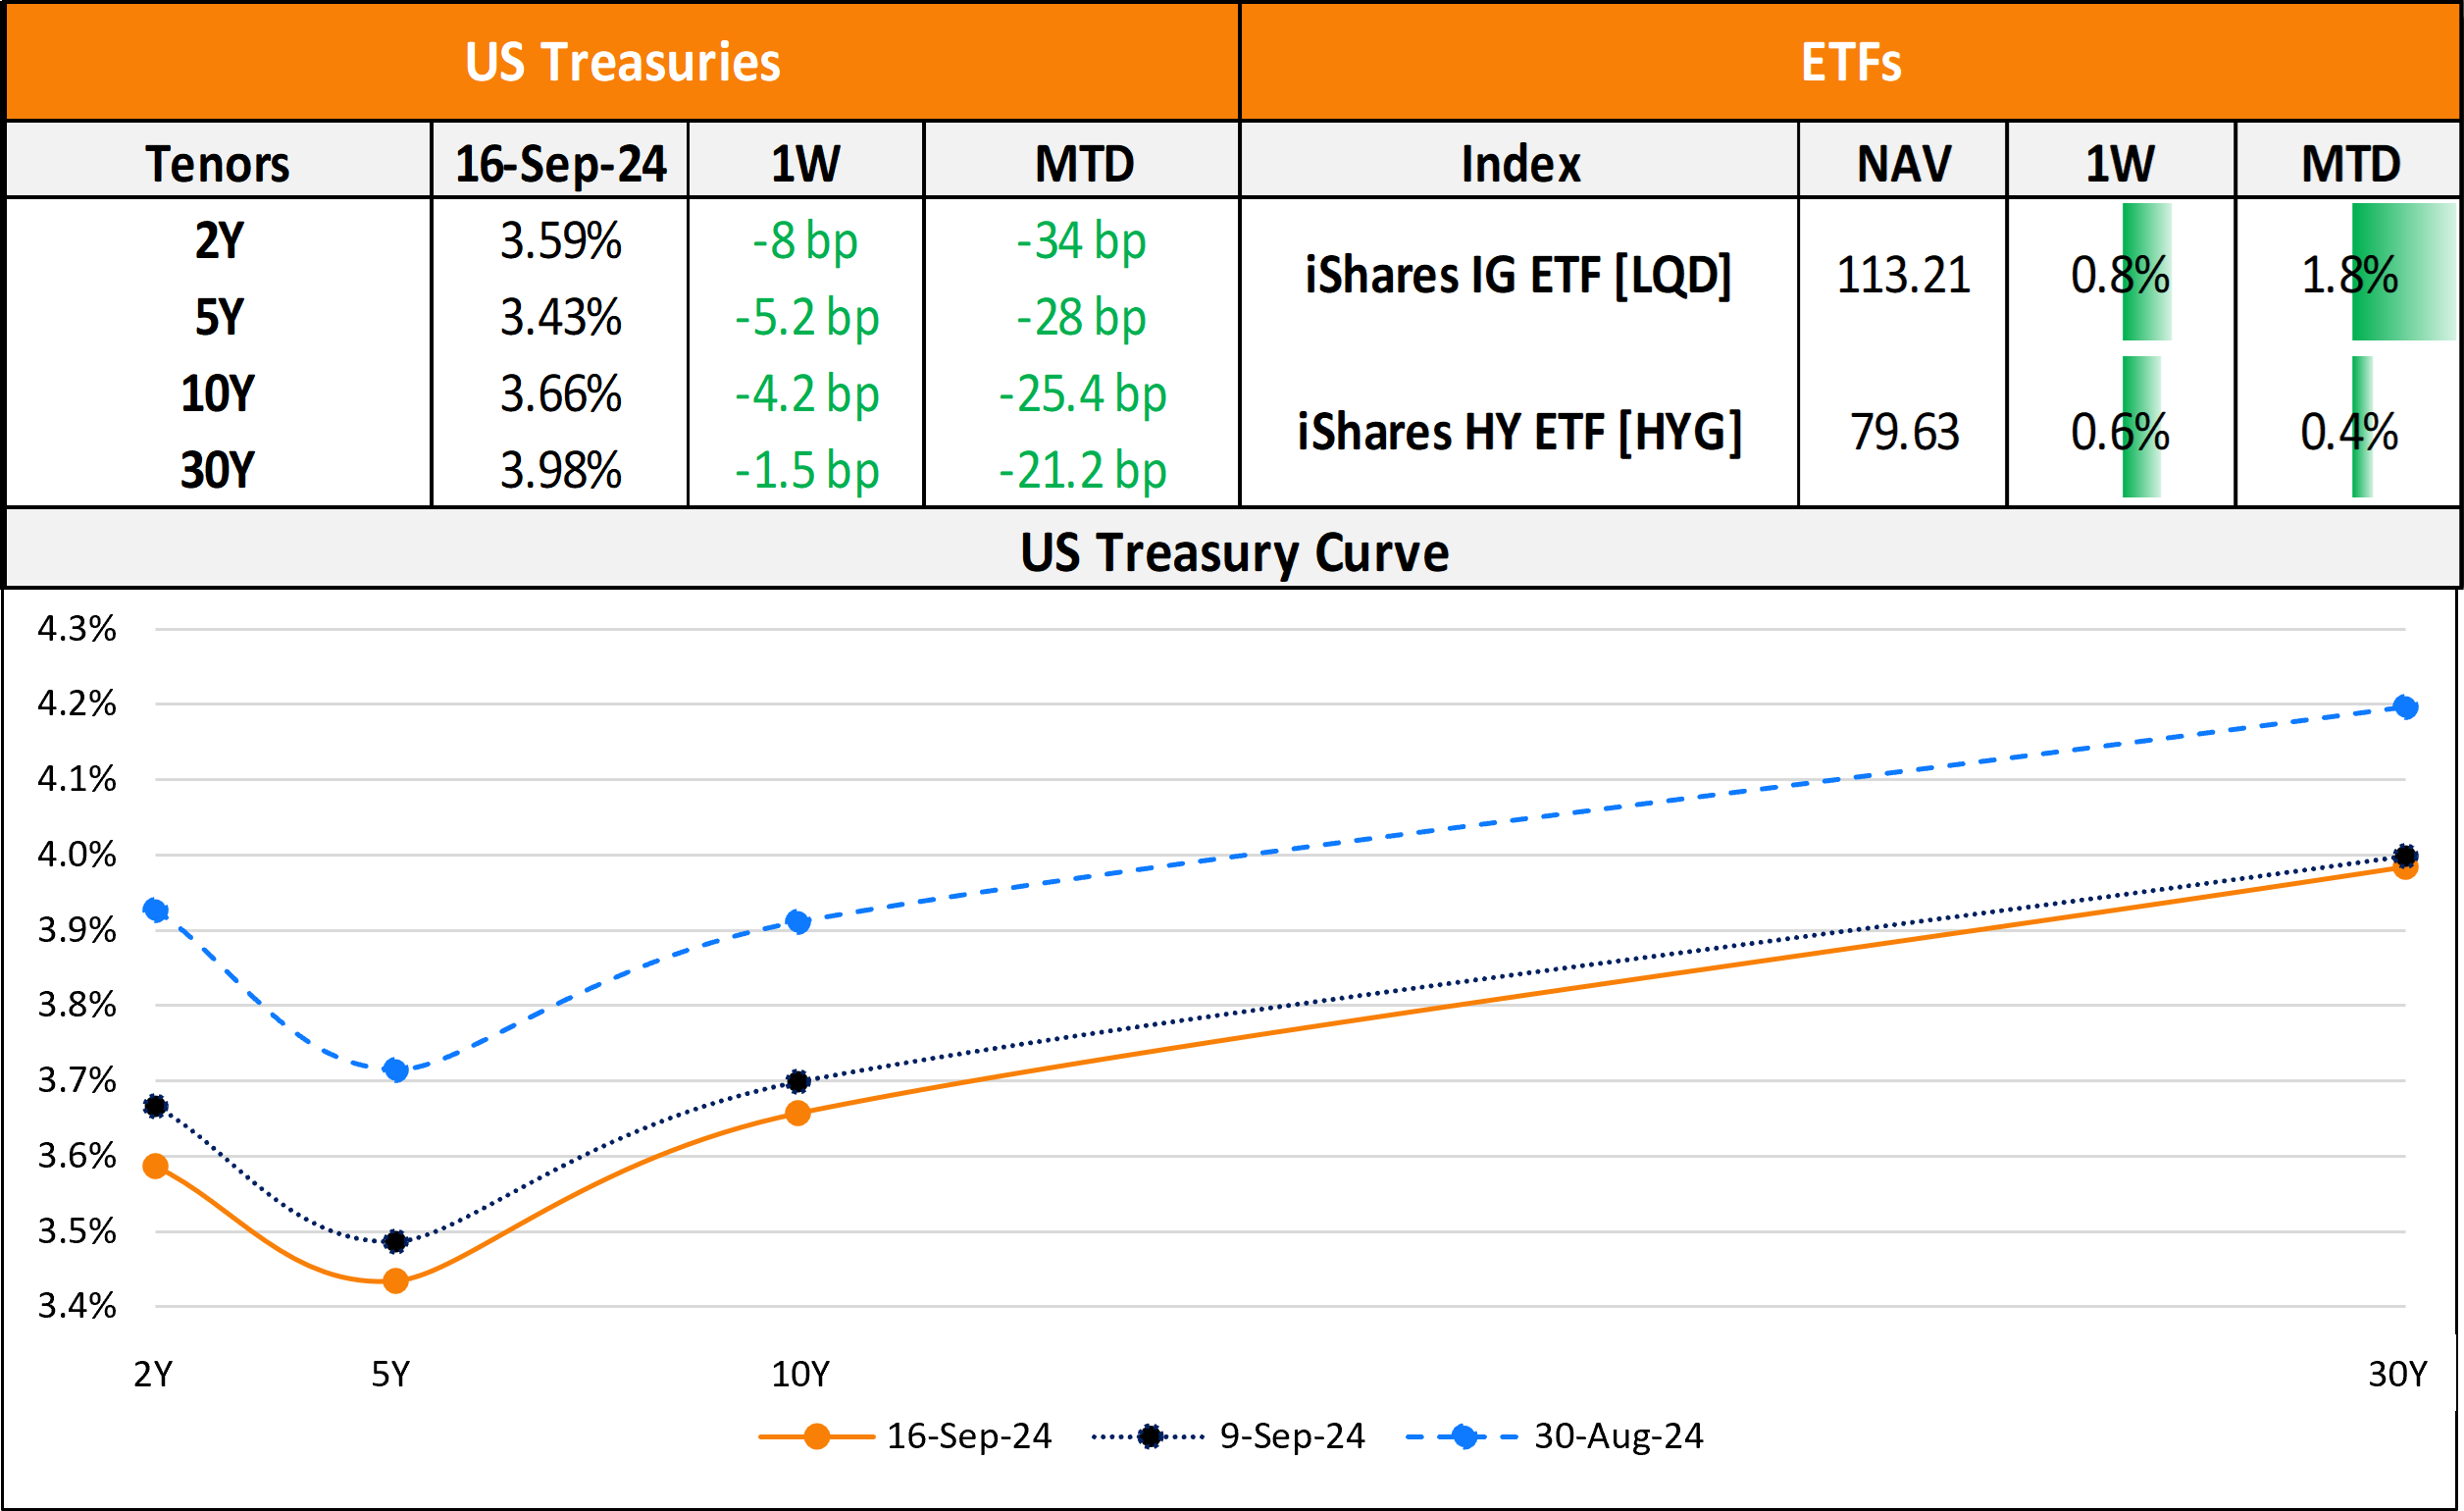Select the iShares HY ETF [HYG] cell
Screen dimensions: 2464x1511
1518,432
